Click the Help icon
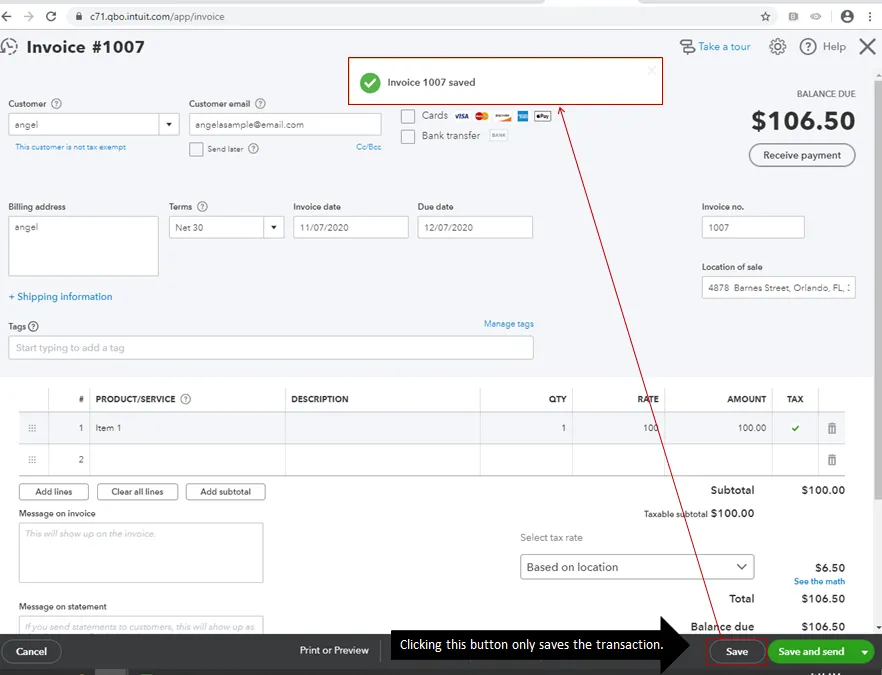Viewport: 882px width, 675px height. click(808, 46)
